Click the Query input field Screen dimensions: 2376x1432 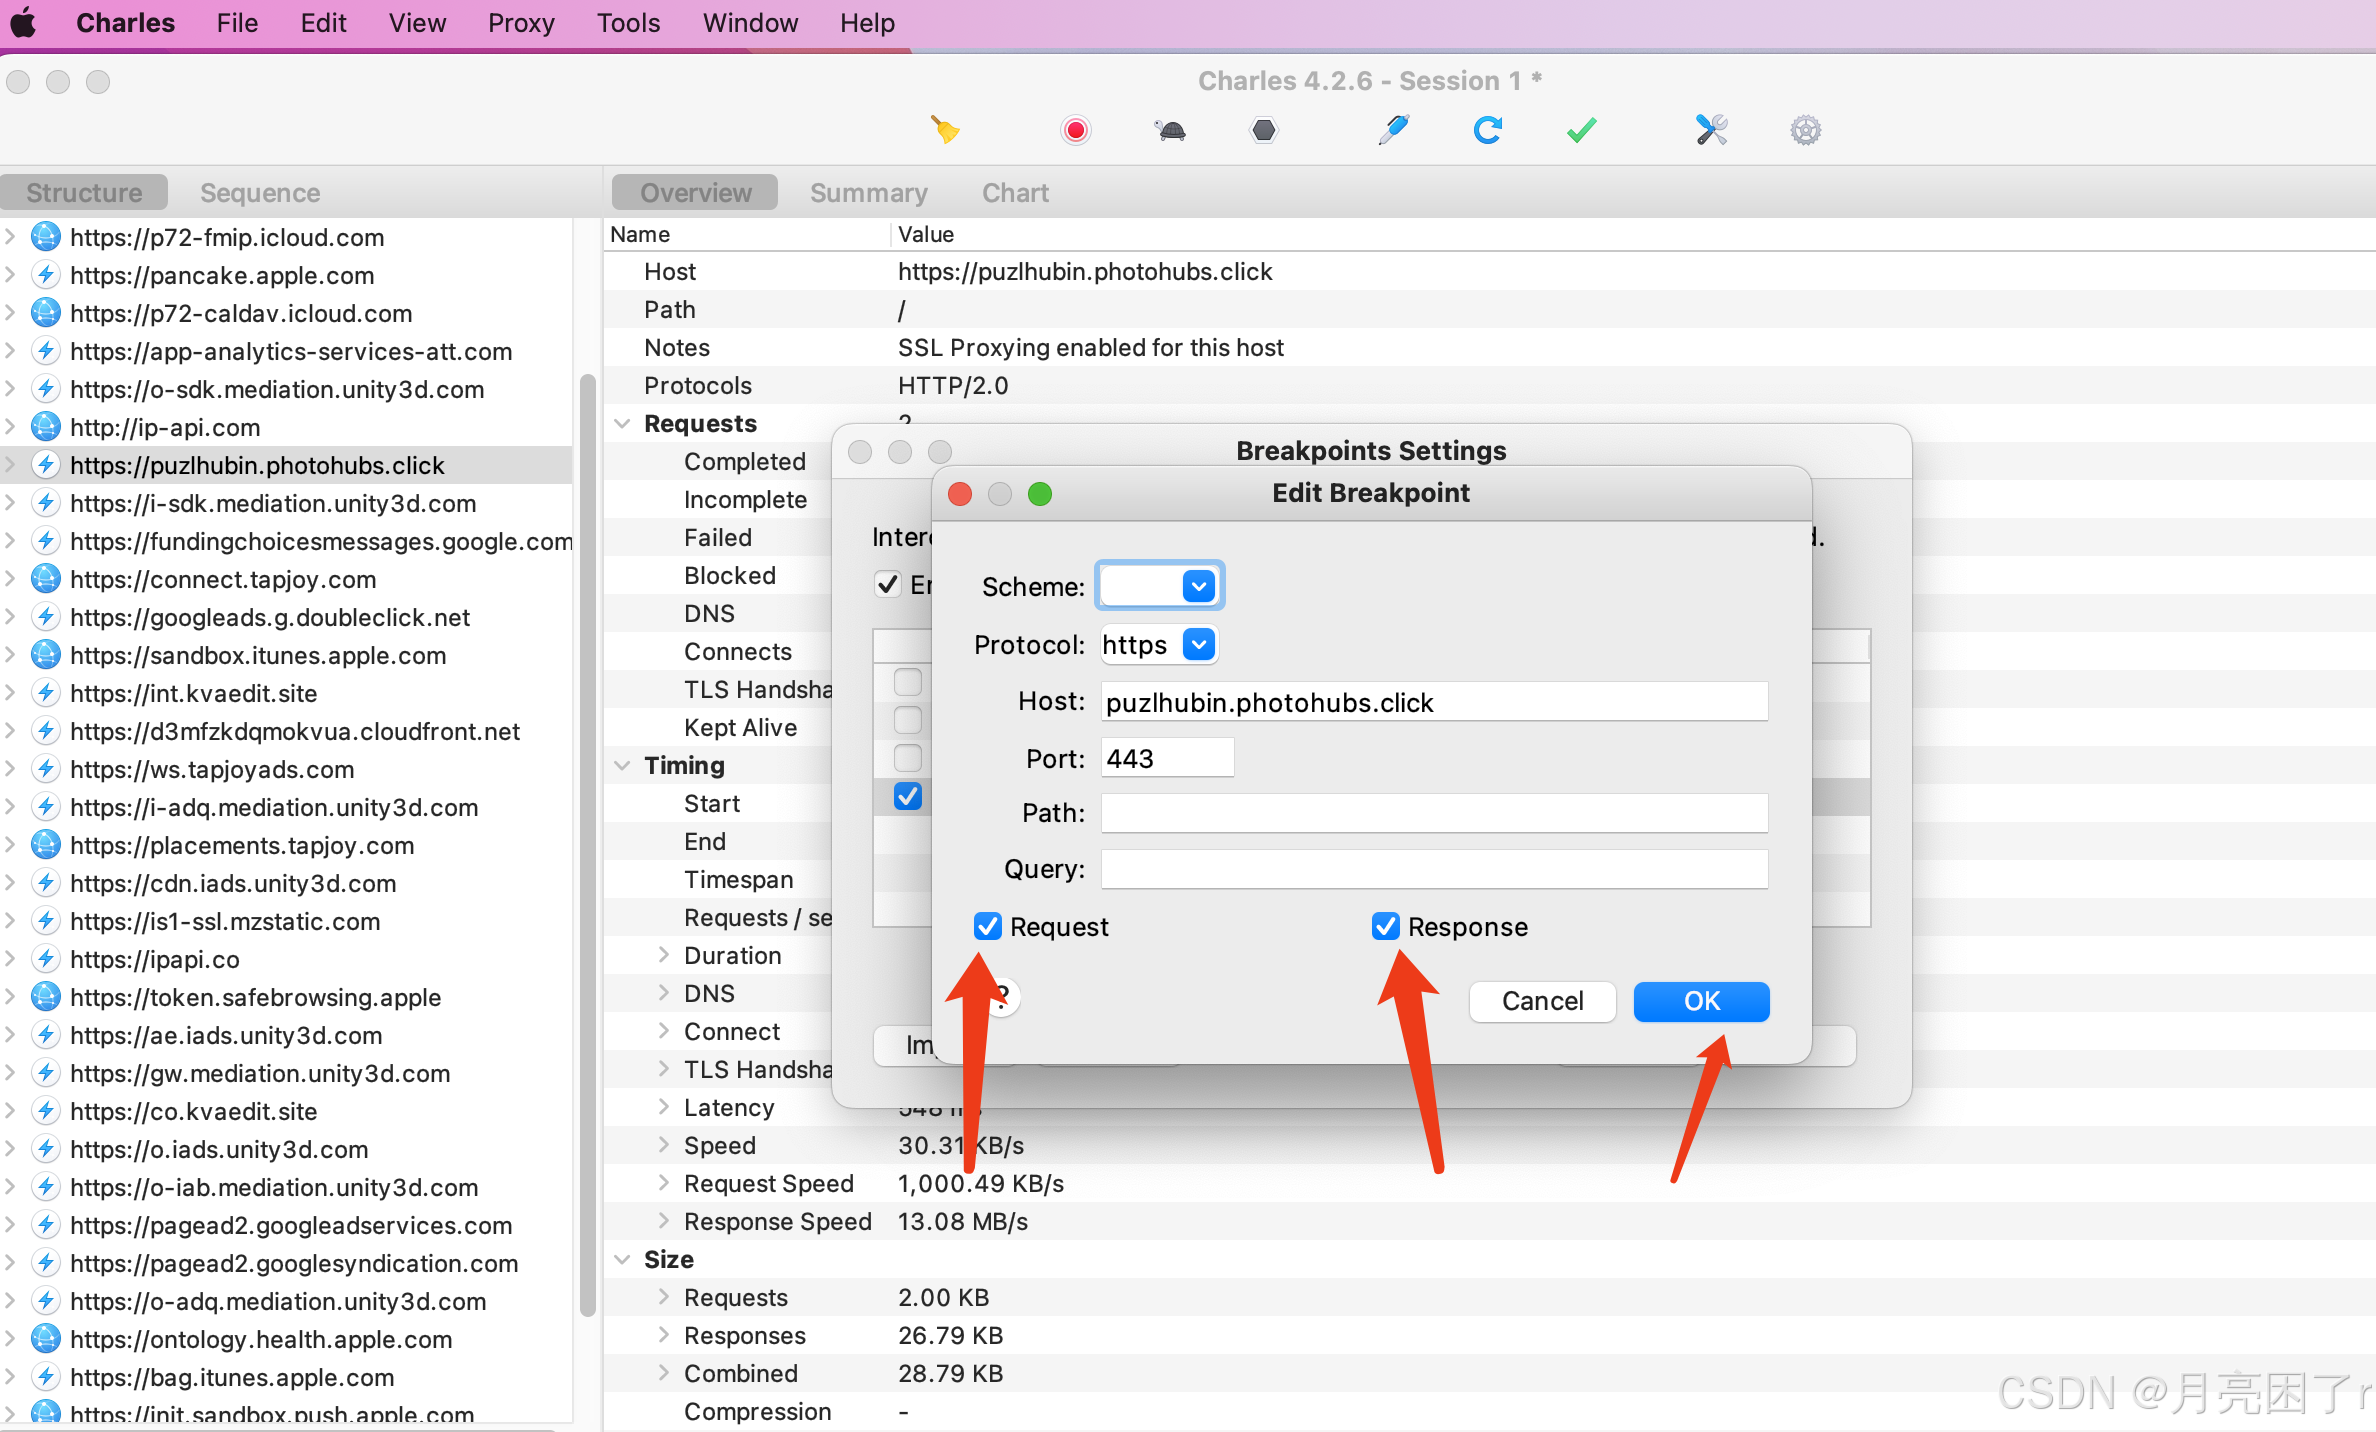tap(1434, 869)
